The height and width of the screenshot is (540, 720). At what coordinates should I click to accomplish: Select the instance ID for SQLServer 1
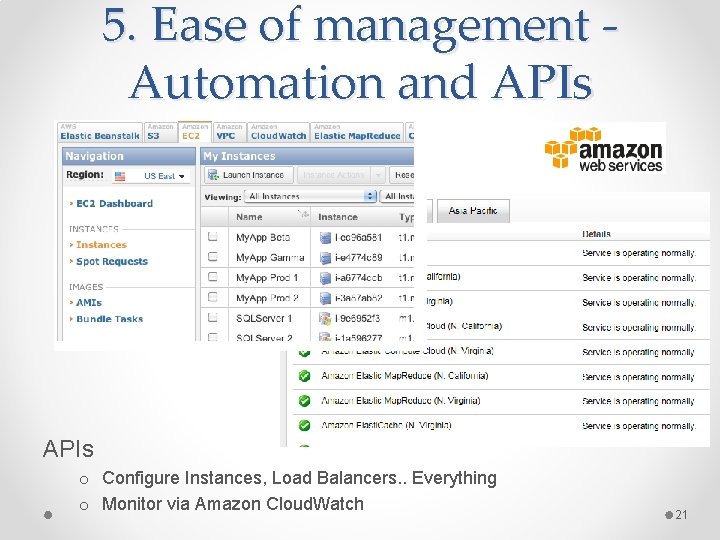pos(357,318)
